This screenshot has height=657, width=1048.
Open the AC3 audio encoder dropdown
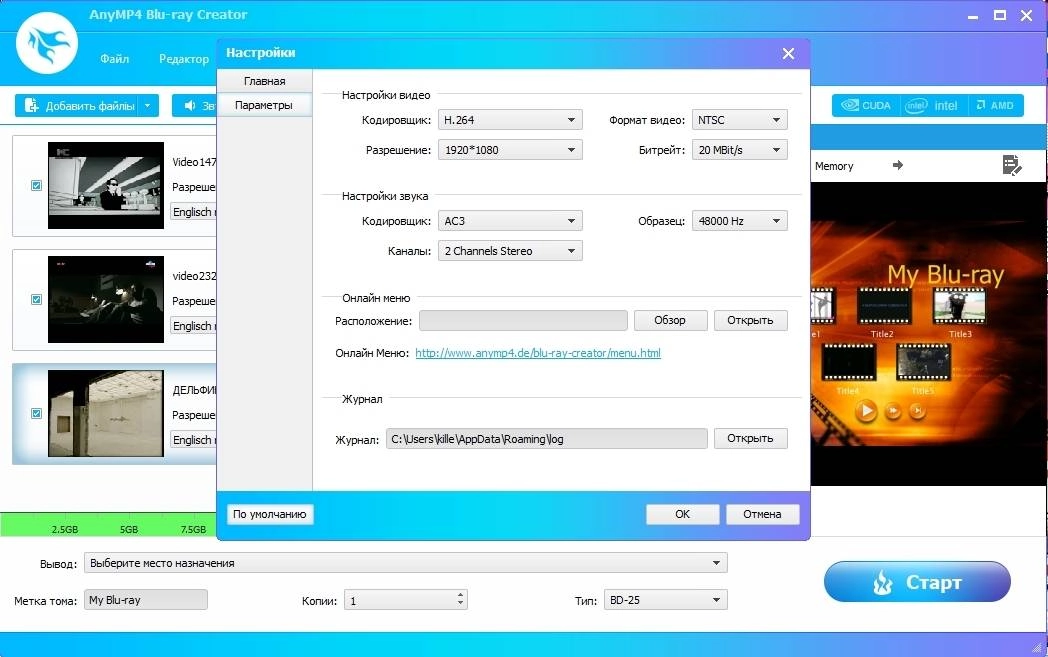coord(510,221)
